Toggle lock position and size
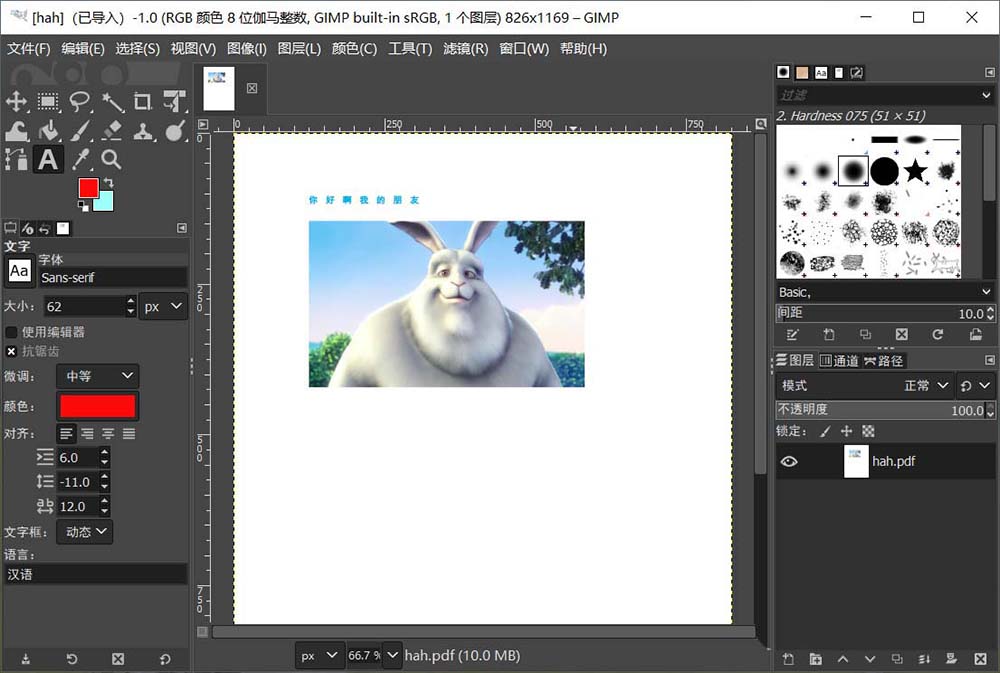Viewport: 1000px width, 673px height. 846,431
